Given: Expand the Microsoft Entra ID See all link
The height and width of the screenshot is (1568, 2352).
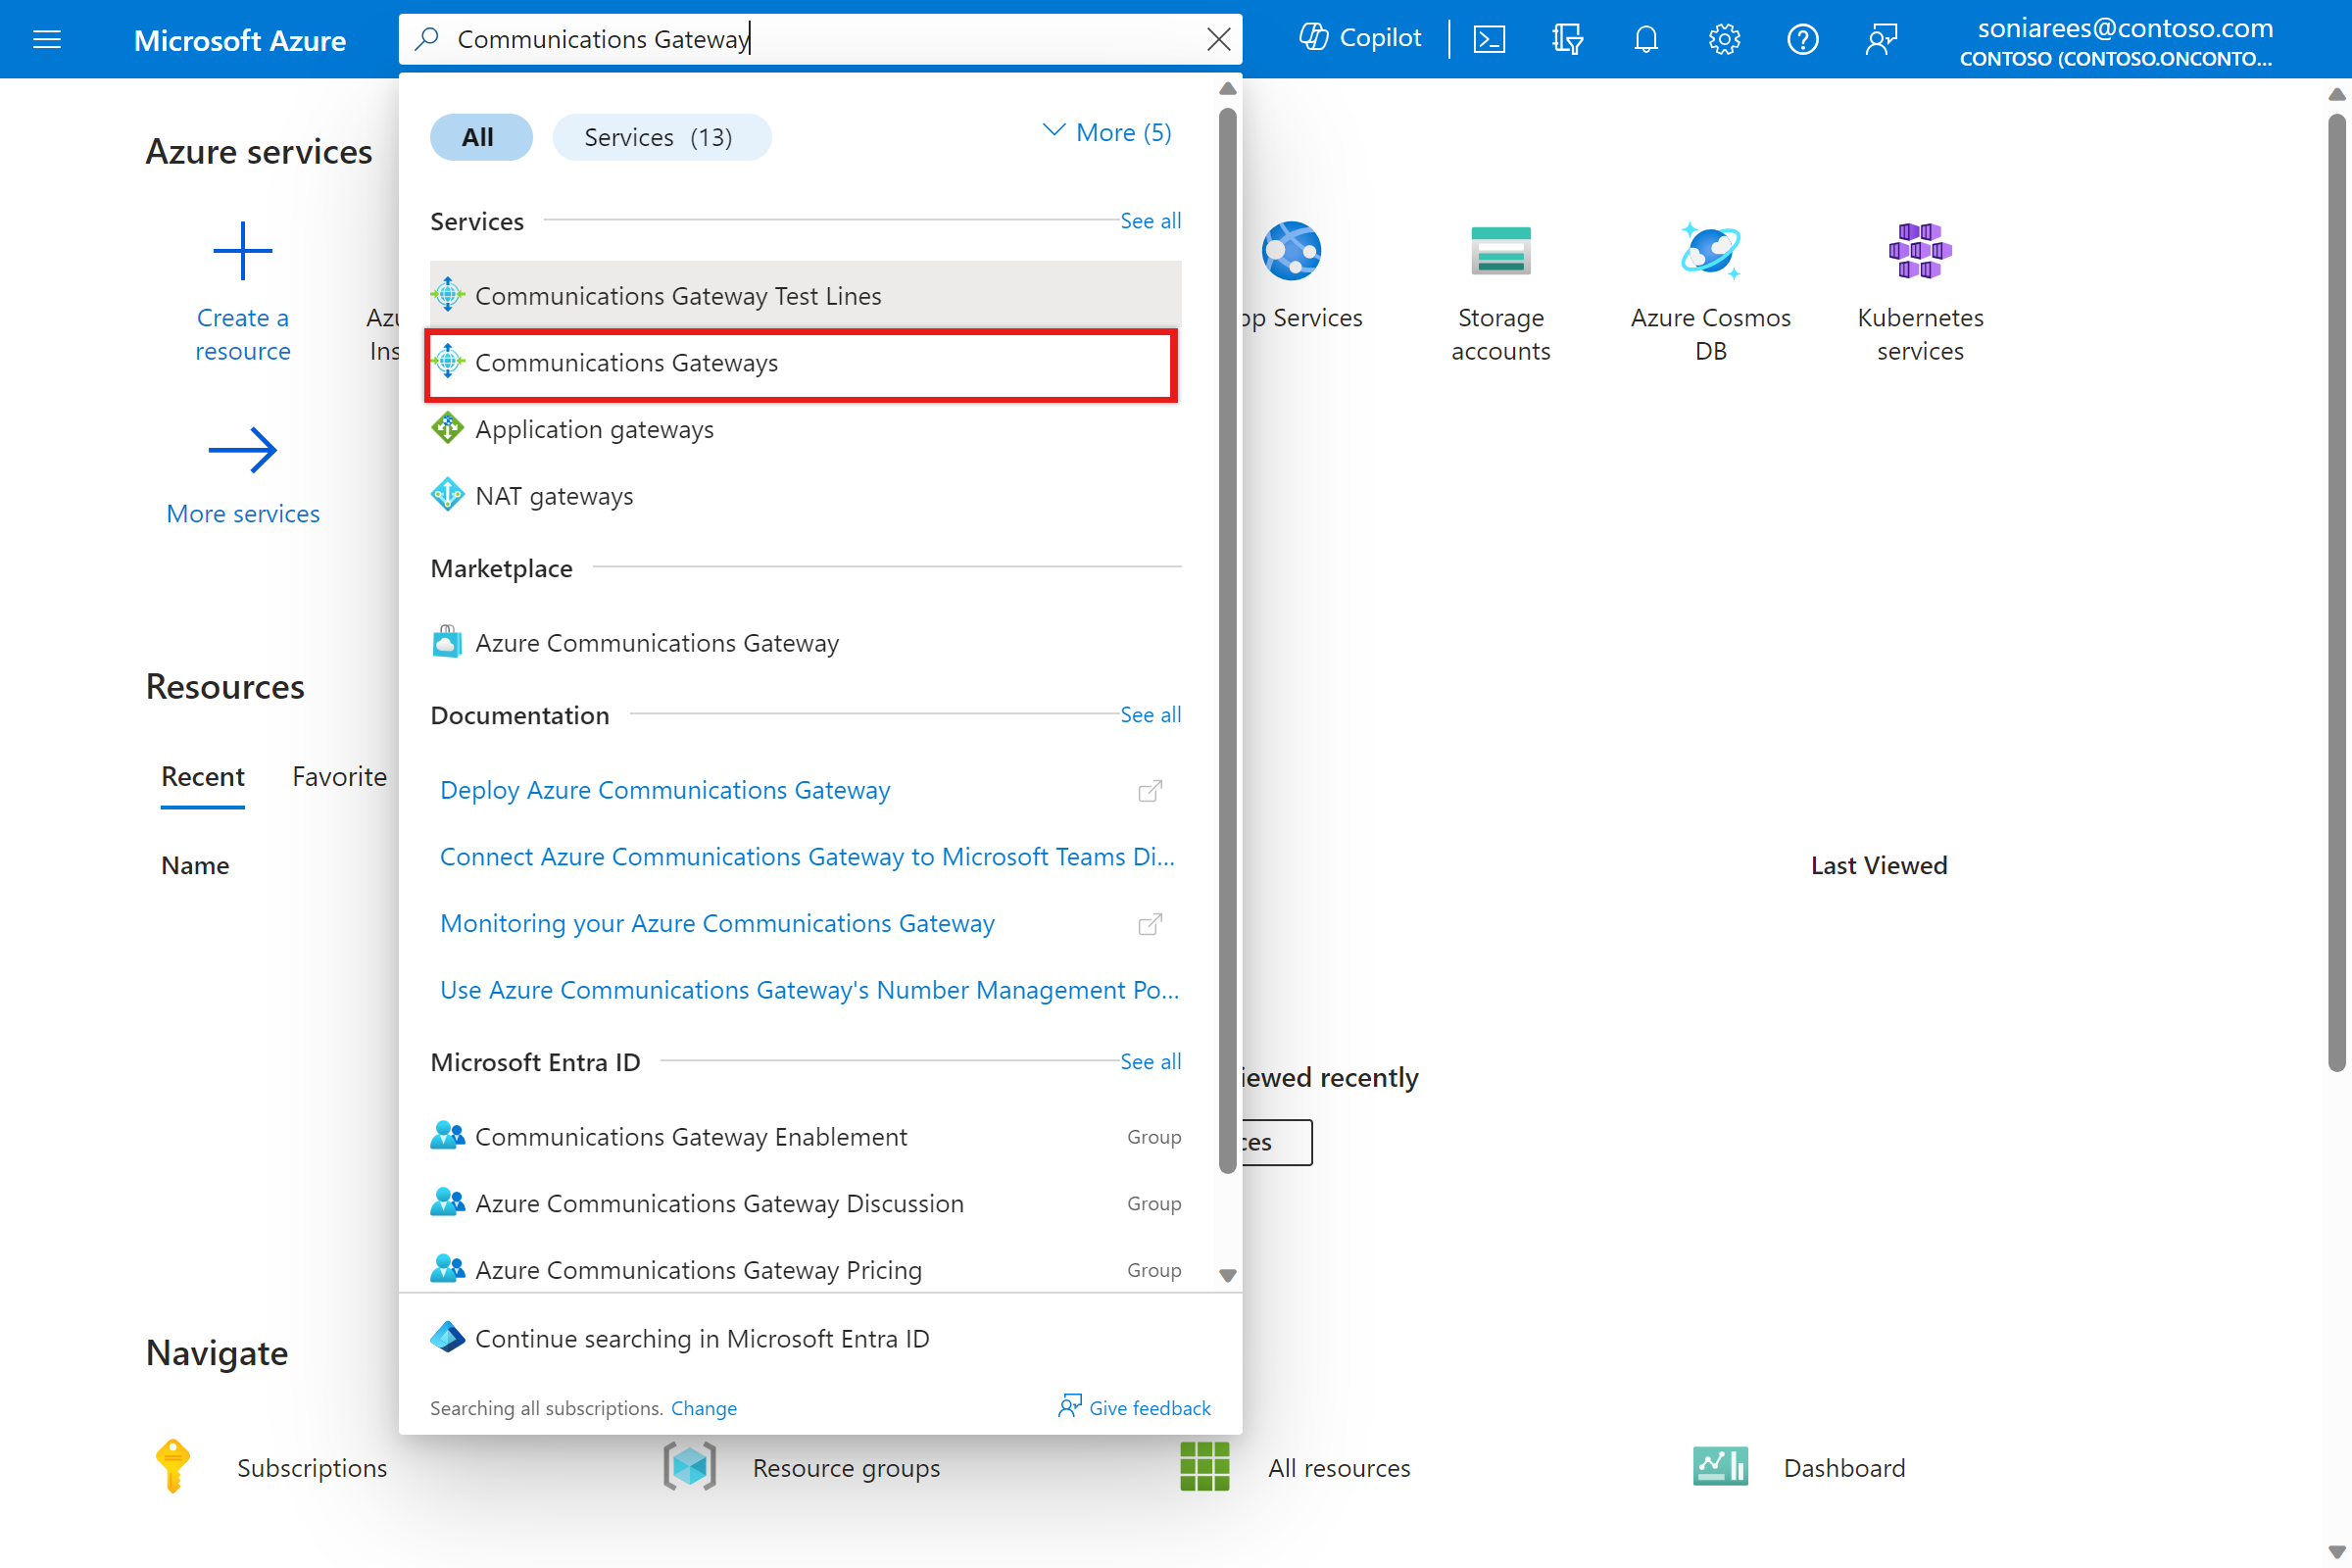Looking at the screenshot, I should pyautogui.click(x=1151, y=1060).
